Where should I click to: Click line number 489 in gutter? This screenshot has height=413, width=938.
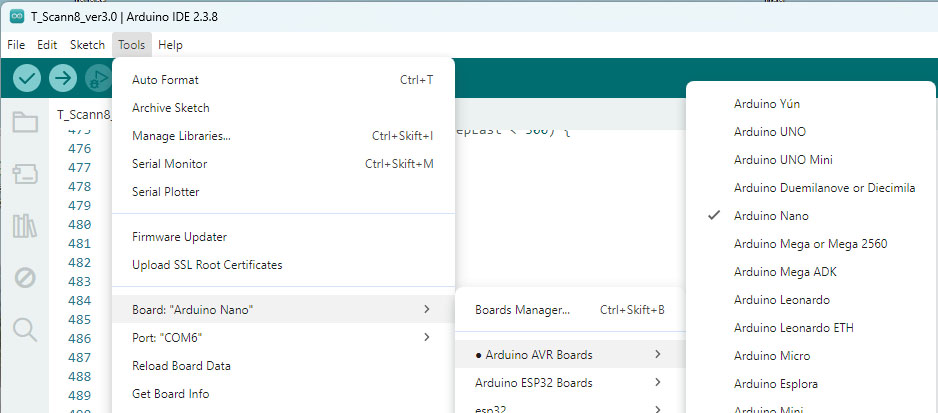[80, 396]
